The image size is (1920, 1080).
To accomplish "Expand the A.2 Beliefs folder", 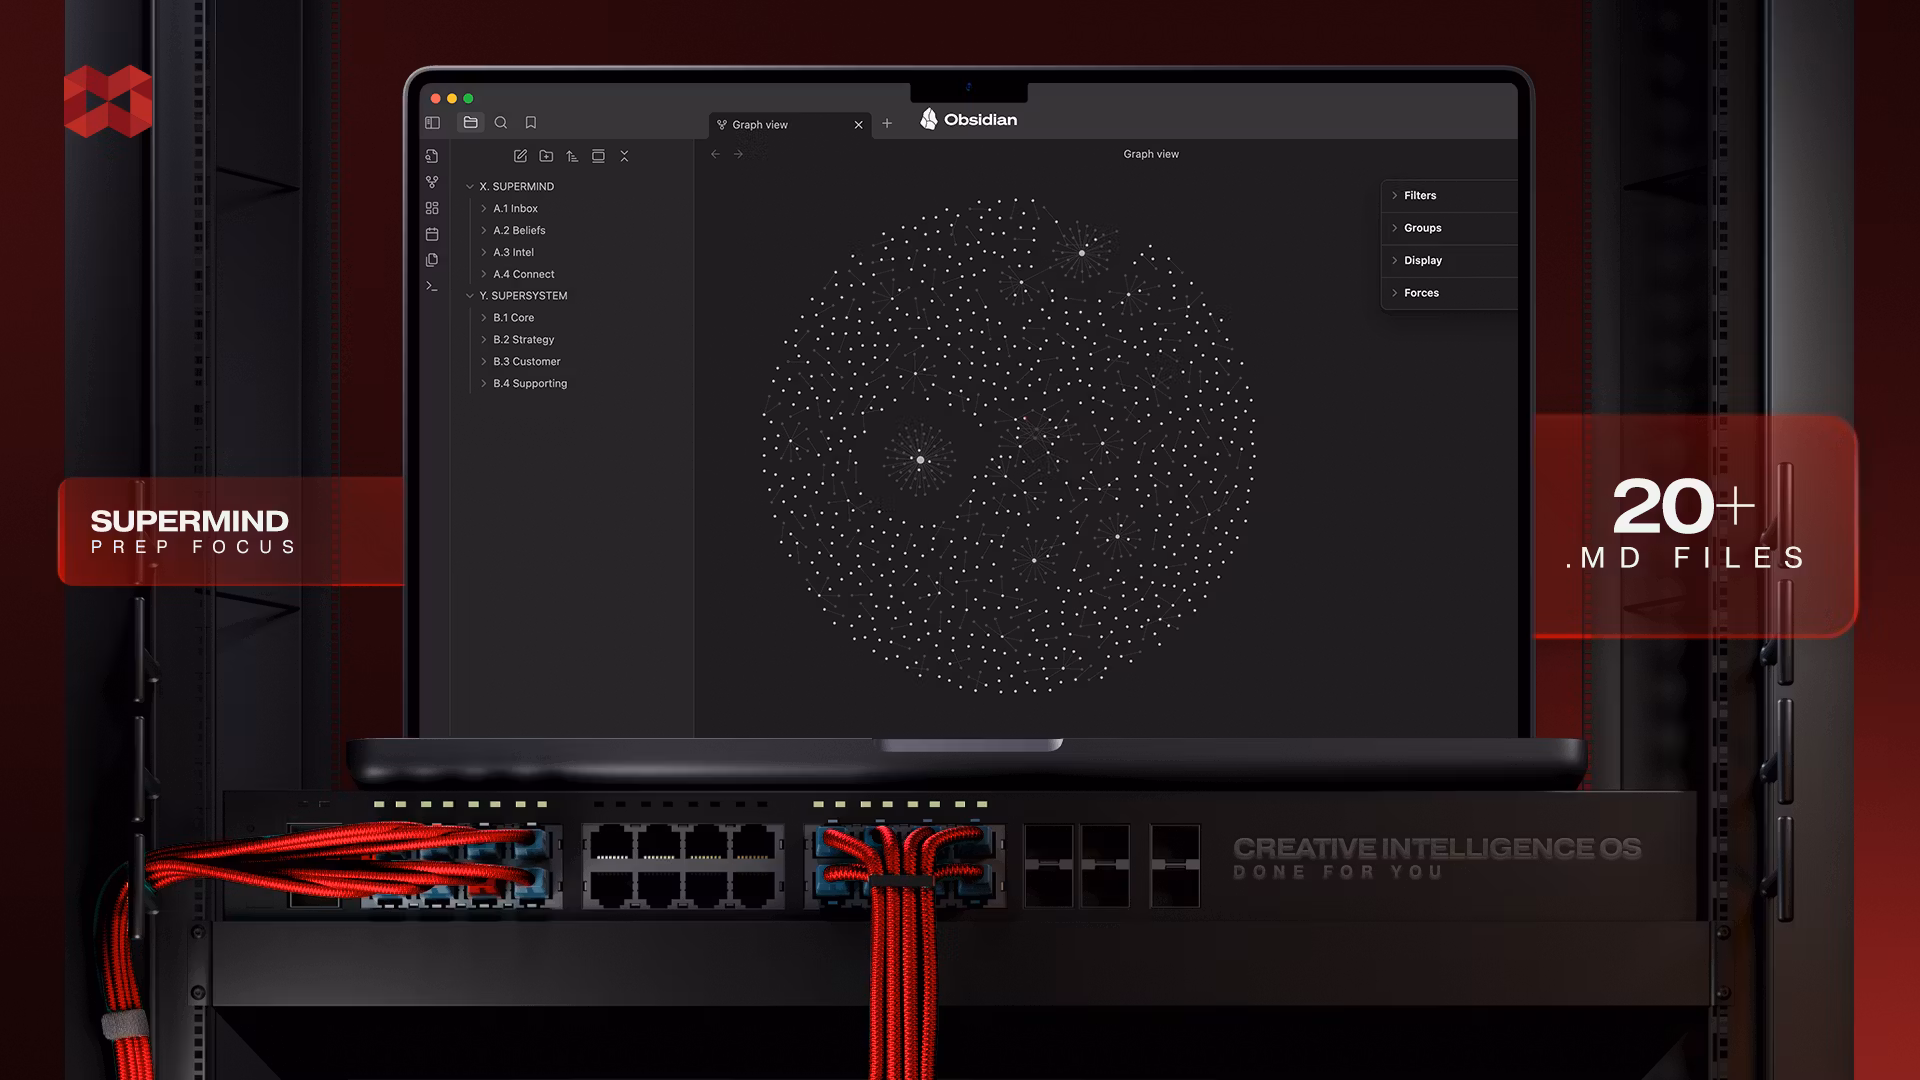I will point(518,230).
